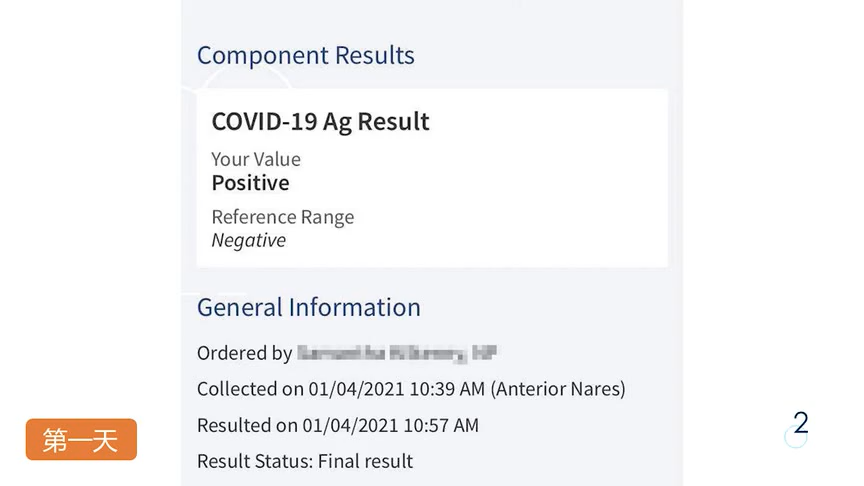Select the Positive result value
Viewport: 864px width, 486px height.
pos(250,183)
